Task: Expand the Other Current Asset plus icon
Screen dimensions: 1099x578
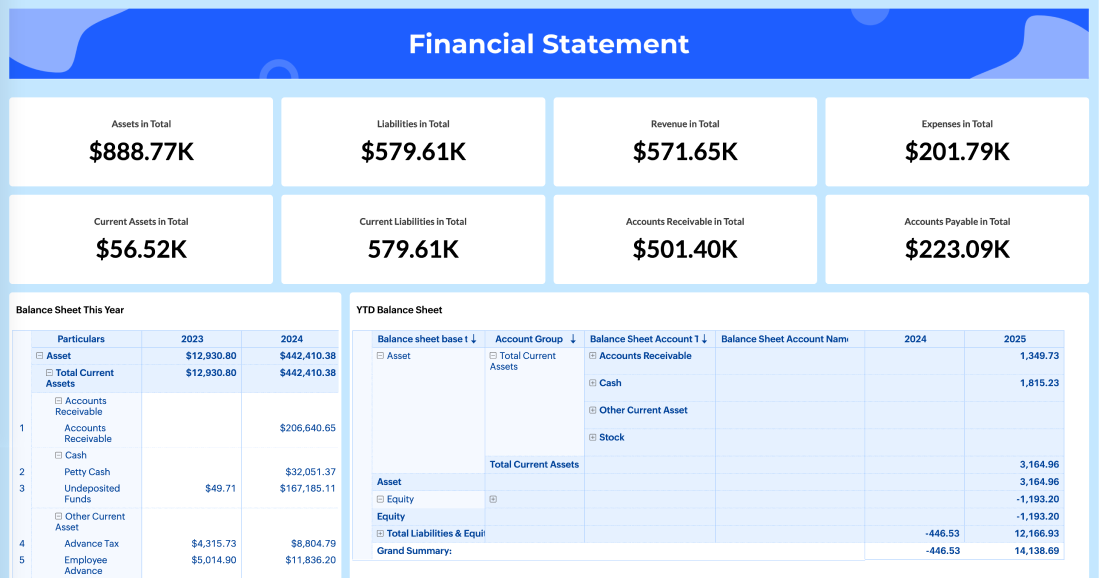Action: coord(591,410)
